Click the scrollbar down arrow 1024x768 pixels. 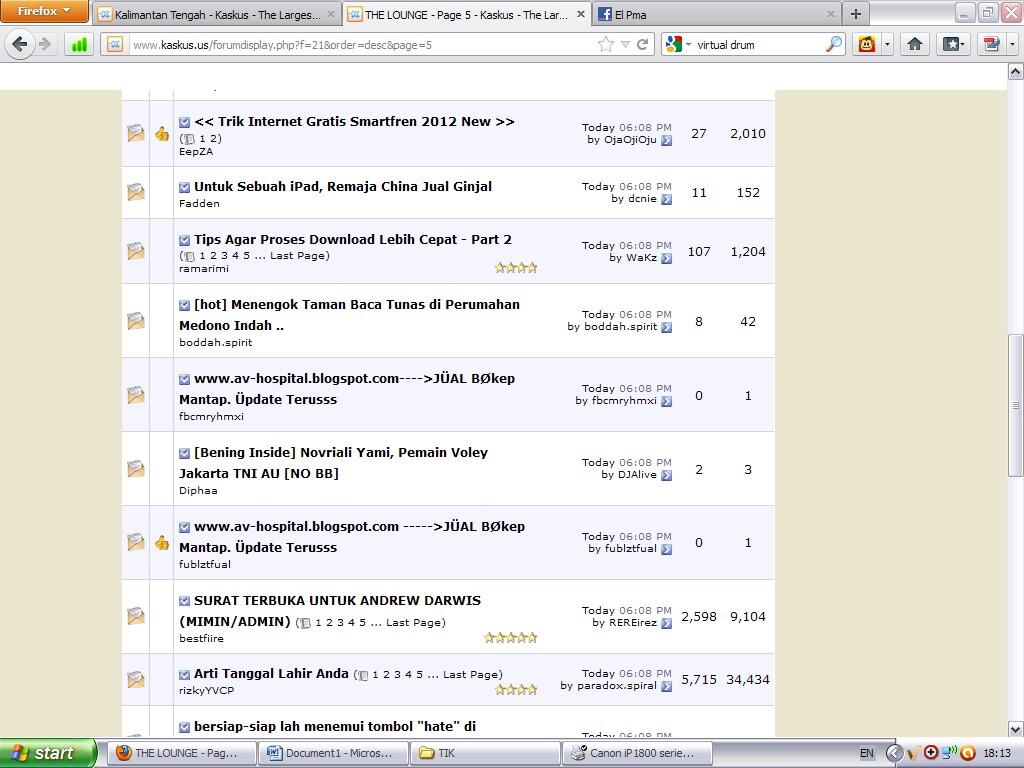1016,729
